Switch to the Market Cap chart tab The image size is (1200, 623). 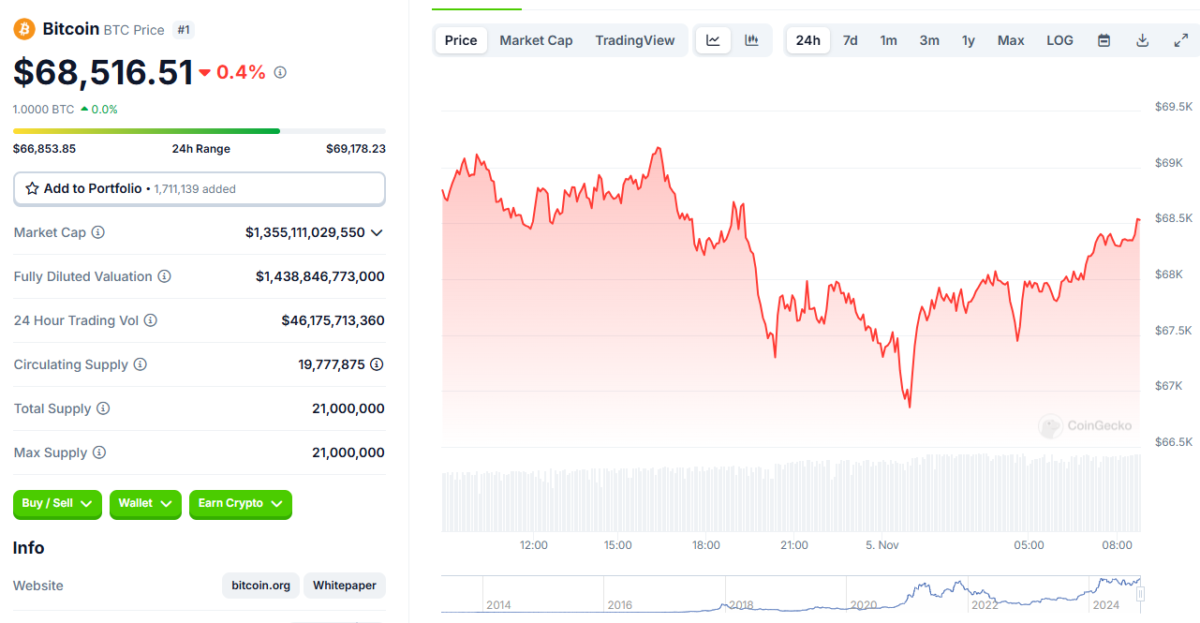[x=536, y=41]
